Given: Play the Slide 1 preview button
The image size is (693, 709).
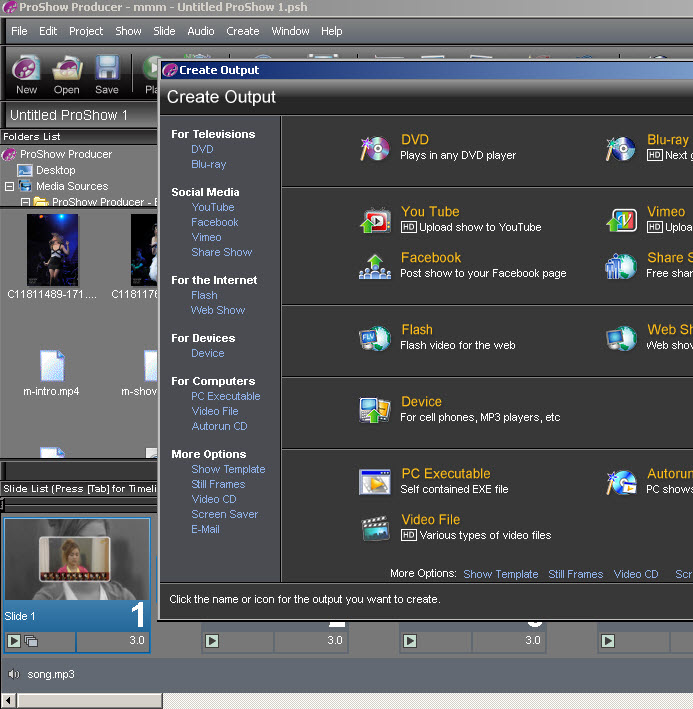Looking at the screenshot, I should coord(14,641).
